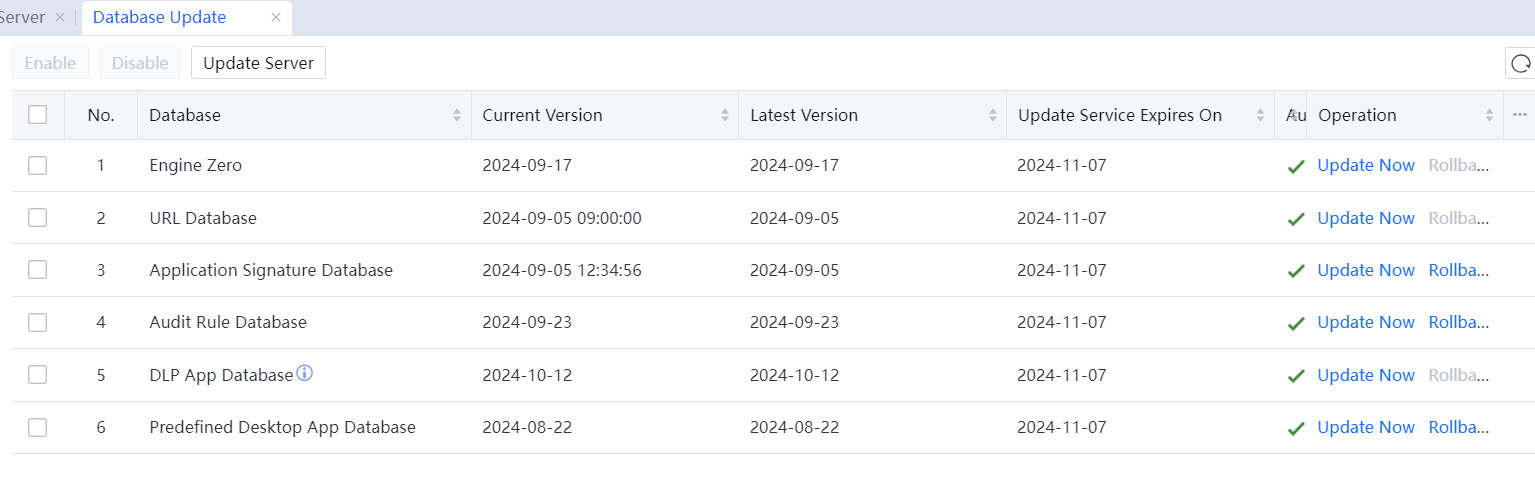This screenshot has width=1535, height=485.
Task: Select the Audit Rule Database checkbox
Action: coord(38,322)
